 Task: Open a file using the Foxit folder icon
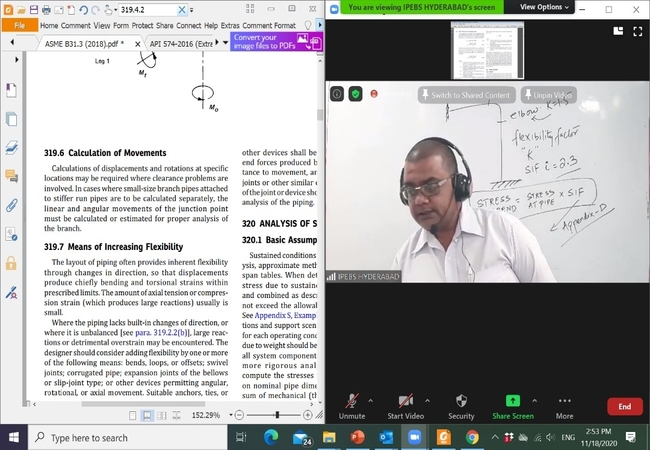21,10
